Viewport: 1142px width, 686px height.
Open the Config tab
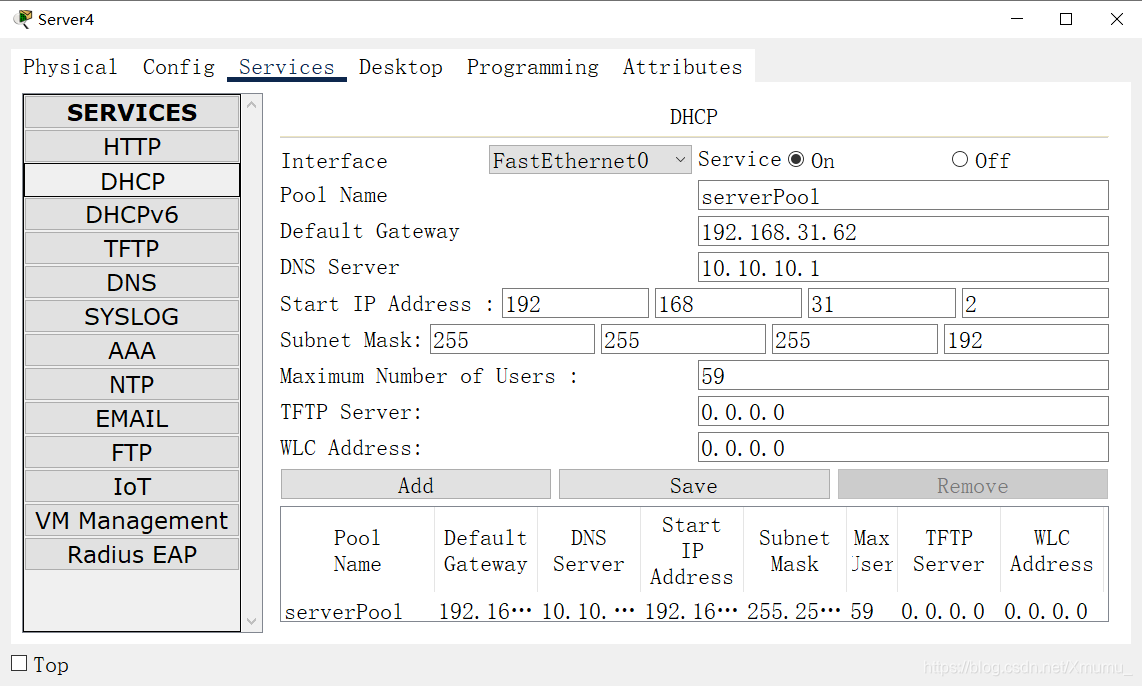click(x=178, y=67)
